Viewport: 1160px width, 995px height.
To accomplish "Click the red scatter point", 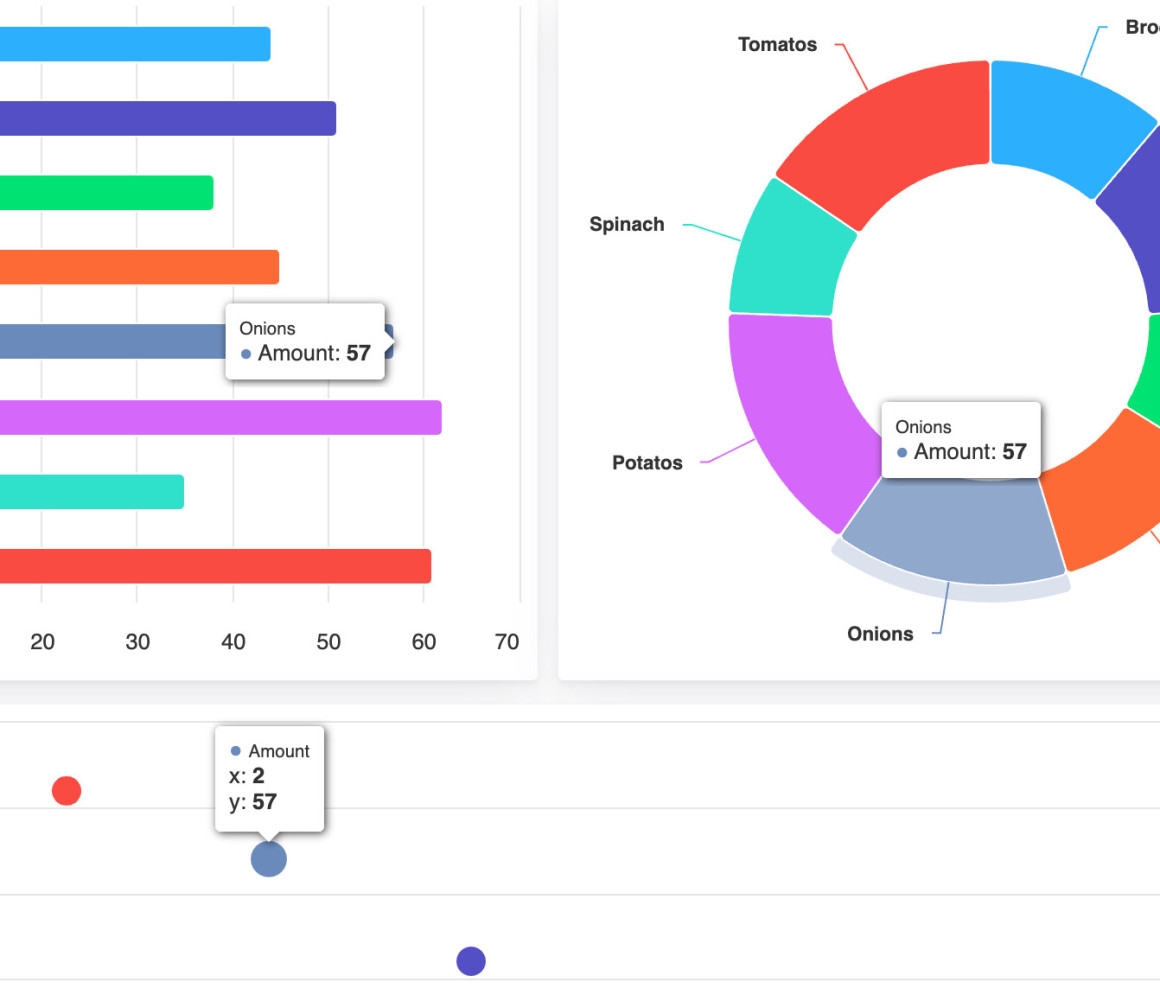I will 67,791.
